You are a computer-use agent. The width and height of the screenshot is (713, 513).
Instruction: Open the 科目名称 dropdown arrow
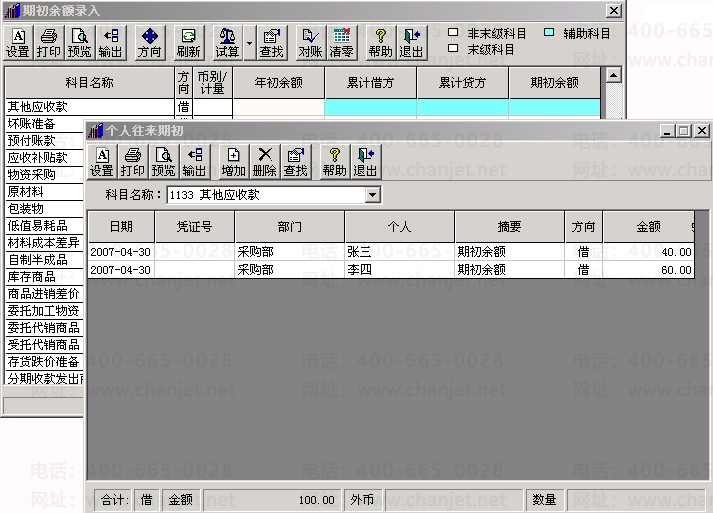[372, 195]
